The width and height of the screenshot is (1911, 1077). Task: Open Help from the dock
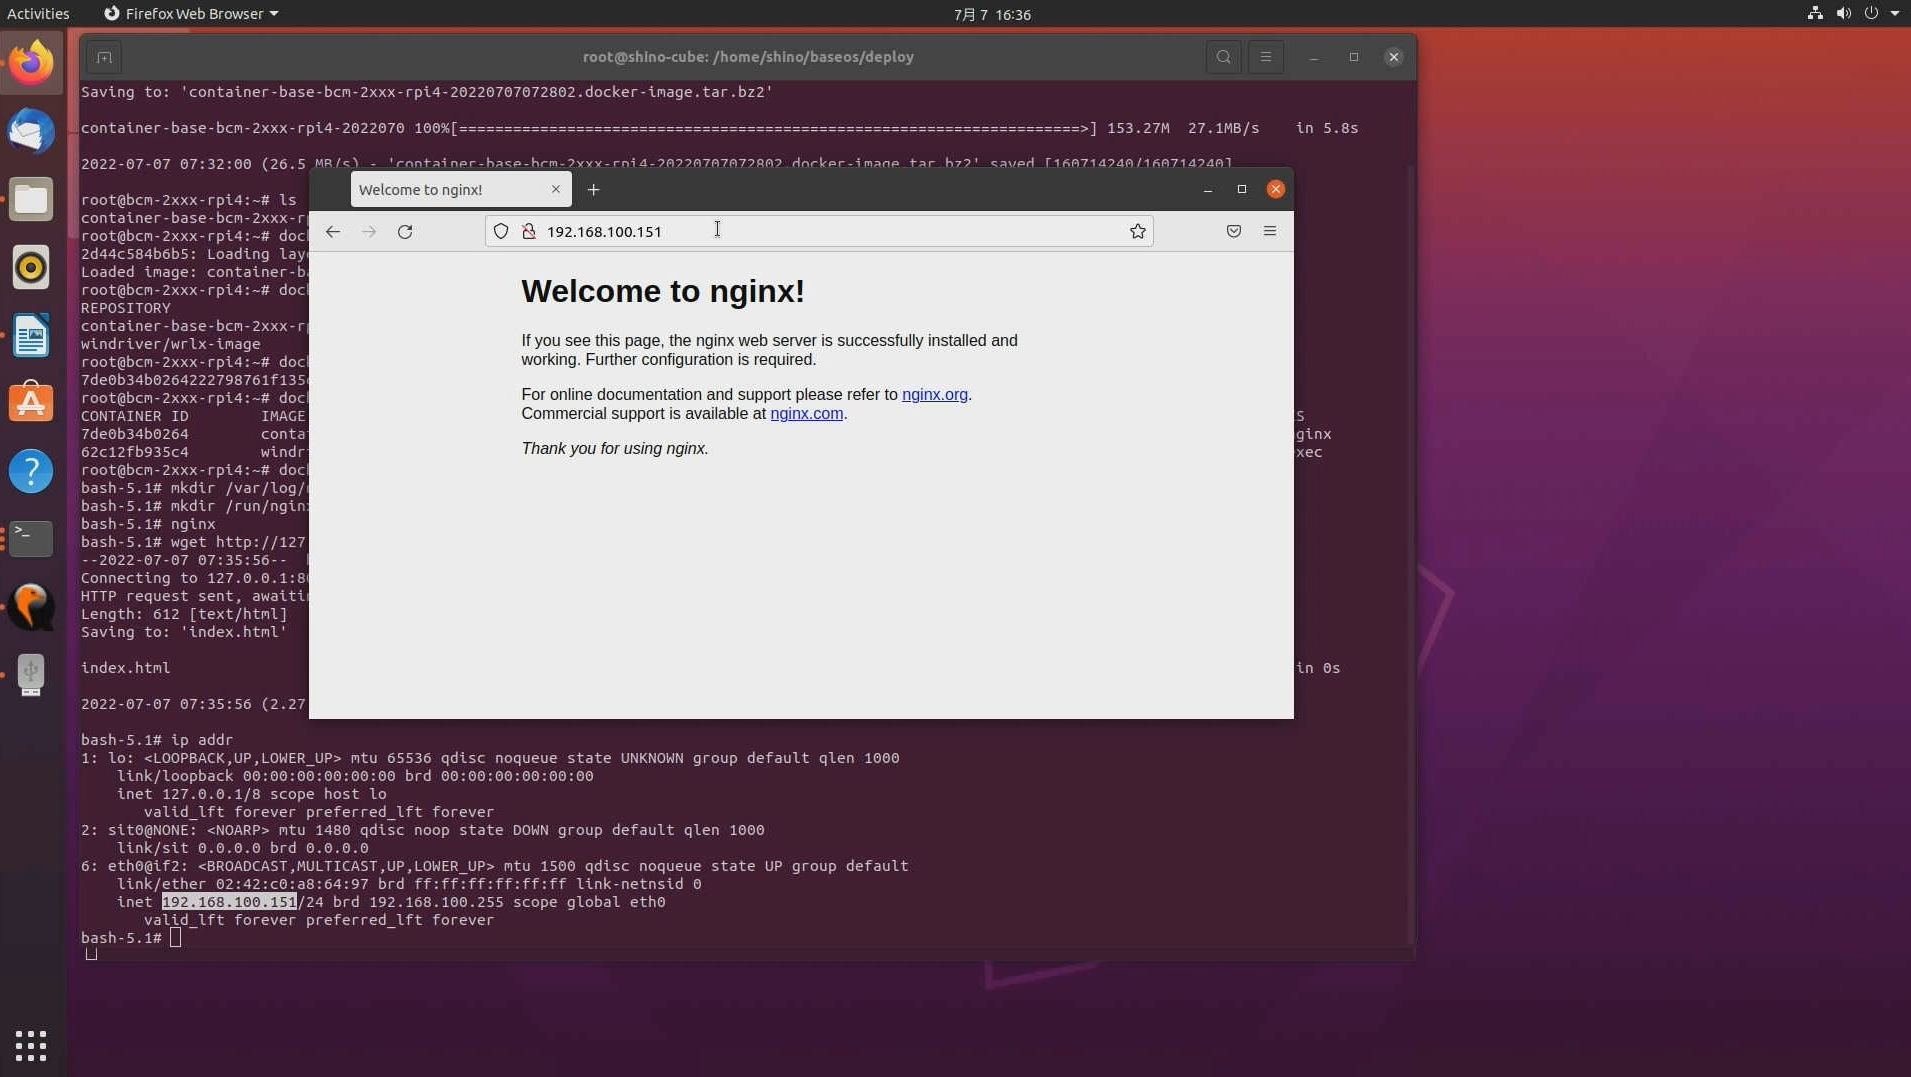point(31,471)
